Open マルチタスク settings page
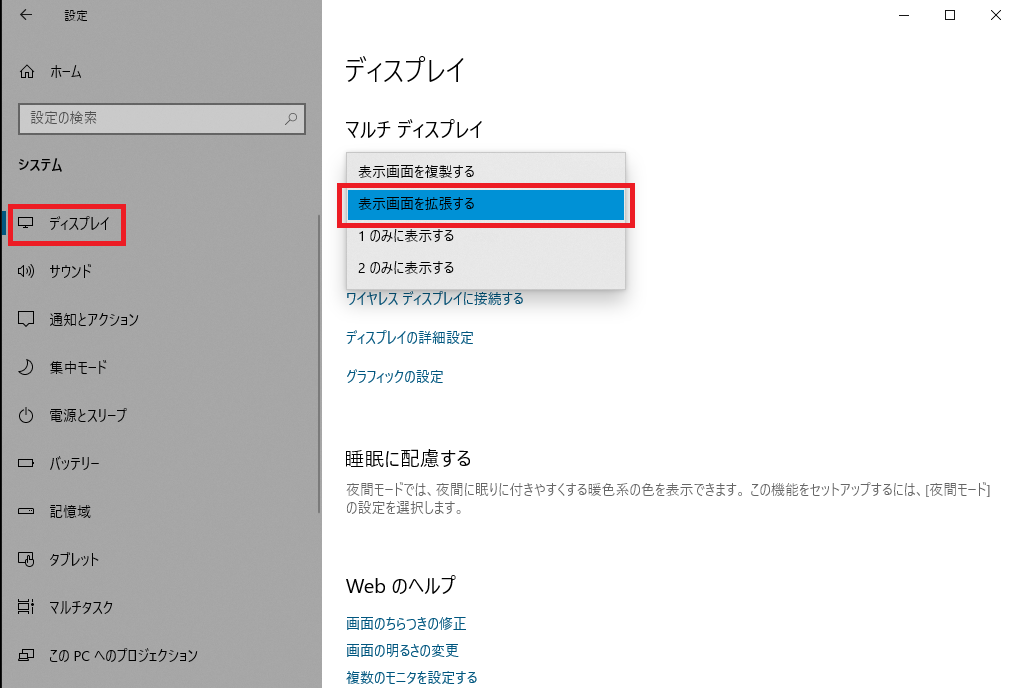The image size is (1009, 688). (81, 607)
